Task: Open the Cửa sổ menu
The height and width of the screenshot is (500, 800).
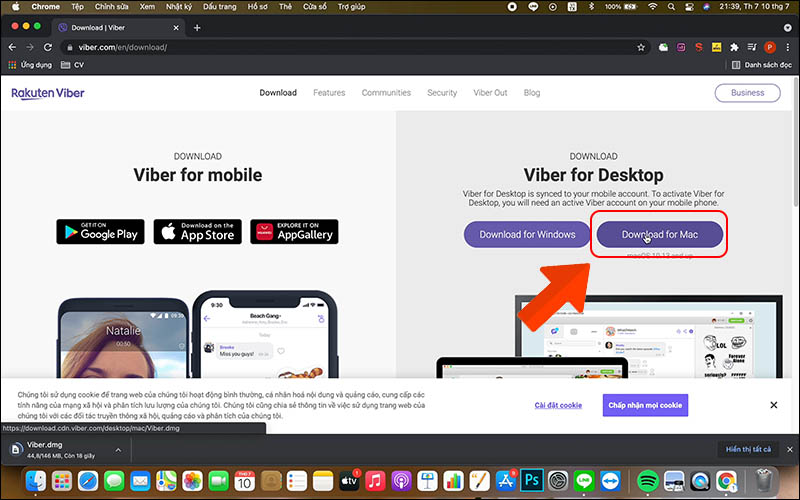Action: [x=314, y=7]
